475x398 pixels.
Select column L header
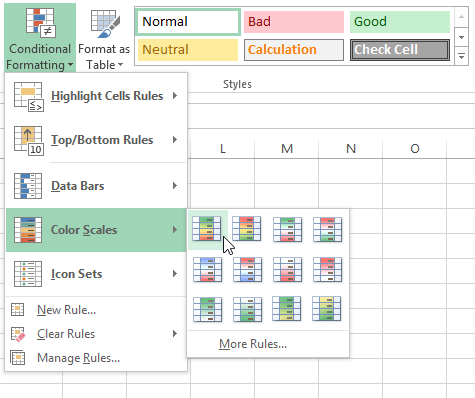tap(223, 149)
